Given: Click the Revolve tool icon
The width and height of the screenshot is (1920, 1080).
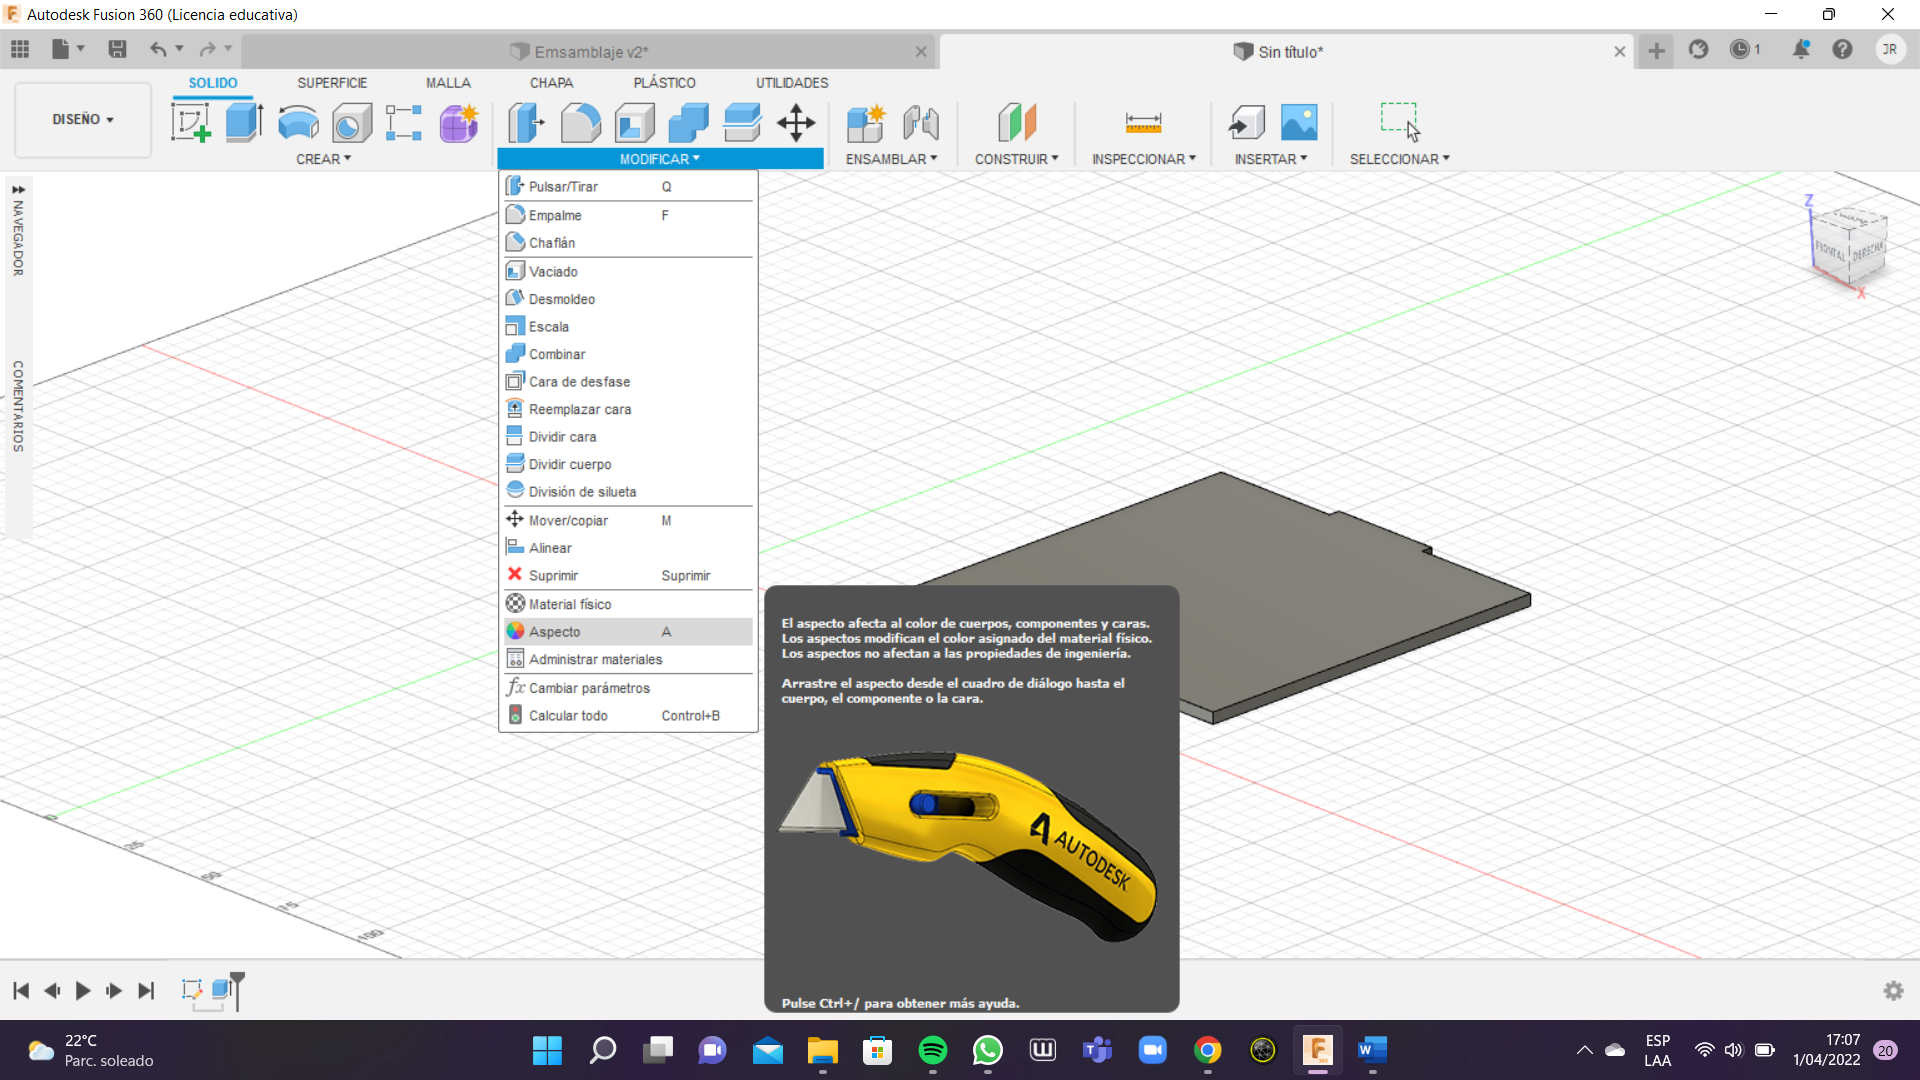Looking at the screenshot, I should [x=297, y=123].
